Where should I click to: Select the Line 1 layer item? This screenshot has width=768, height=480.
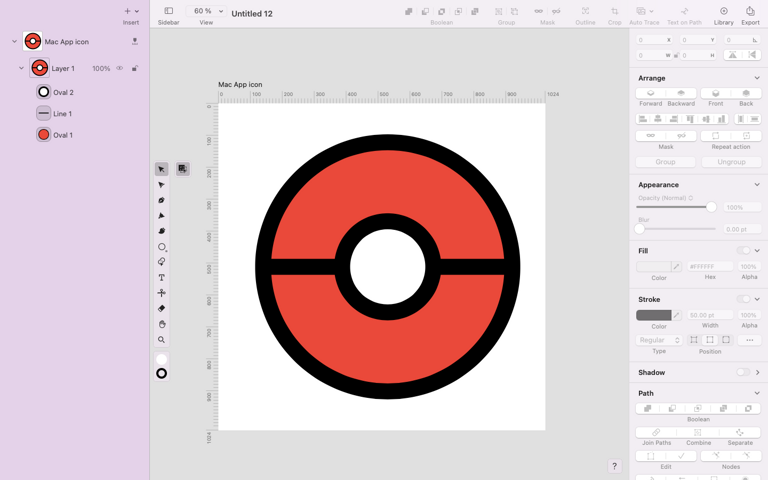pos(54,114)
